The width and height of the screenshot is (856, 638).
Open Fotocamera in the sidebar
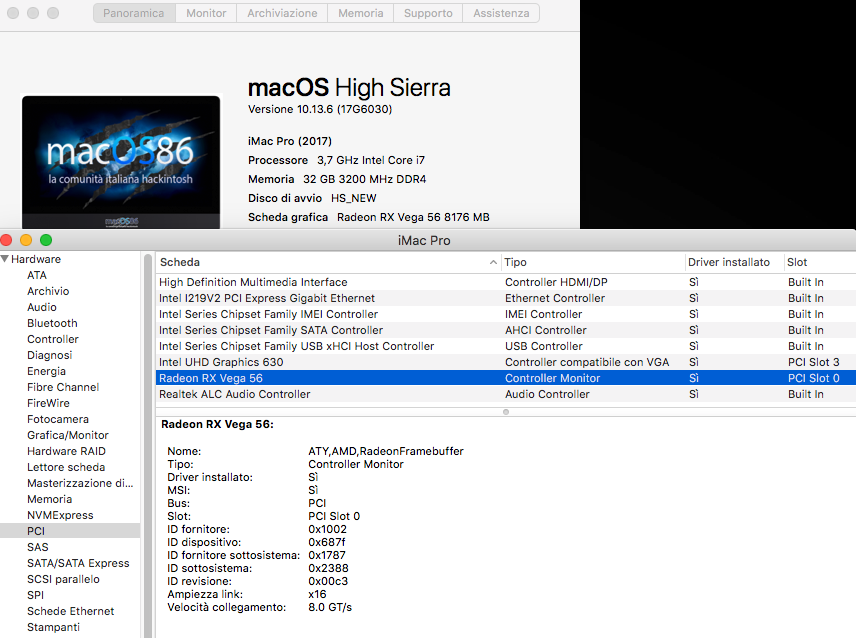58,419
